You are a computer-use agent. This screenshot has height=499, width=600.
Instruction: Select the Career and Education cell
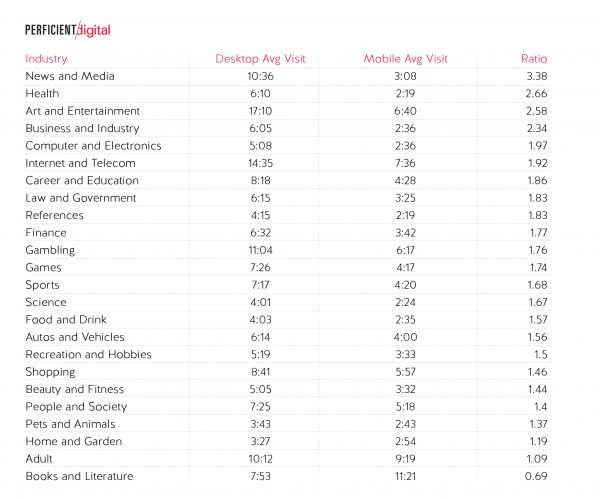point(82,181)
